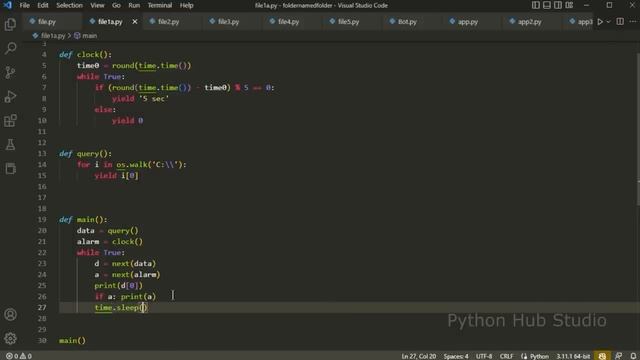Open the Edit menu

[42, 5]
